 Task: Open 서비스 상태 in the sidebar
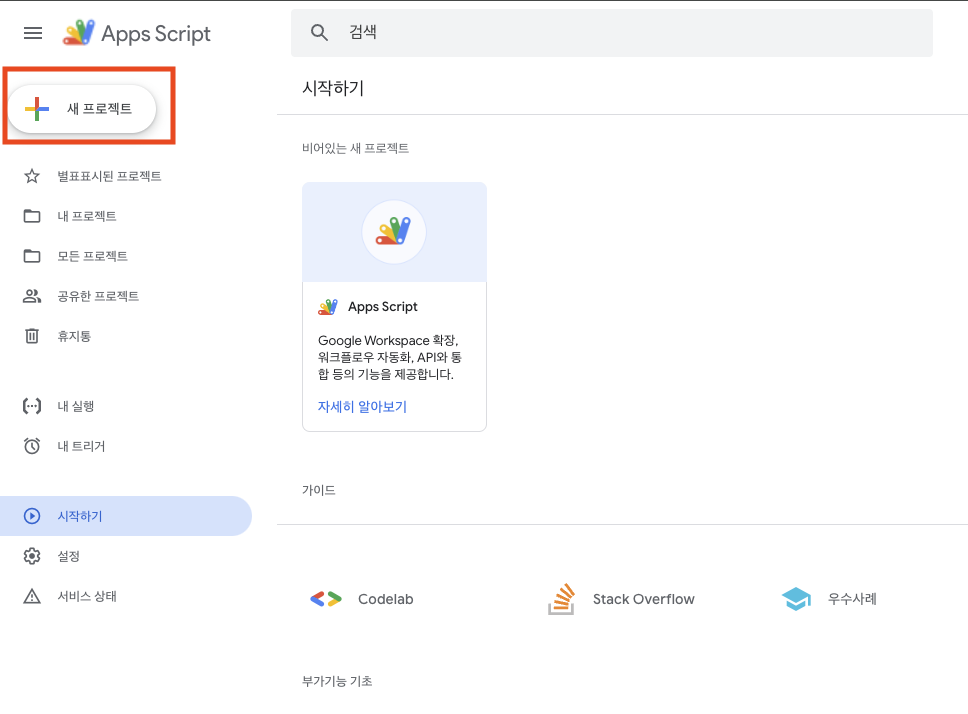tap(87, 596)
